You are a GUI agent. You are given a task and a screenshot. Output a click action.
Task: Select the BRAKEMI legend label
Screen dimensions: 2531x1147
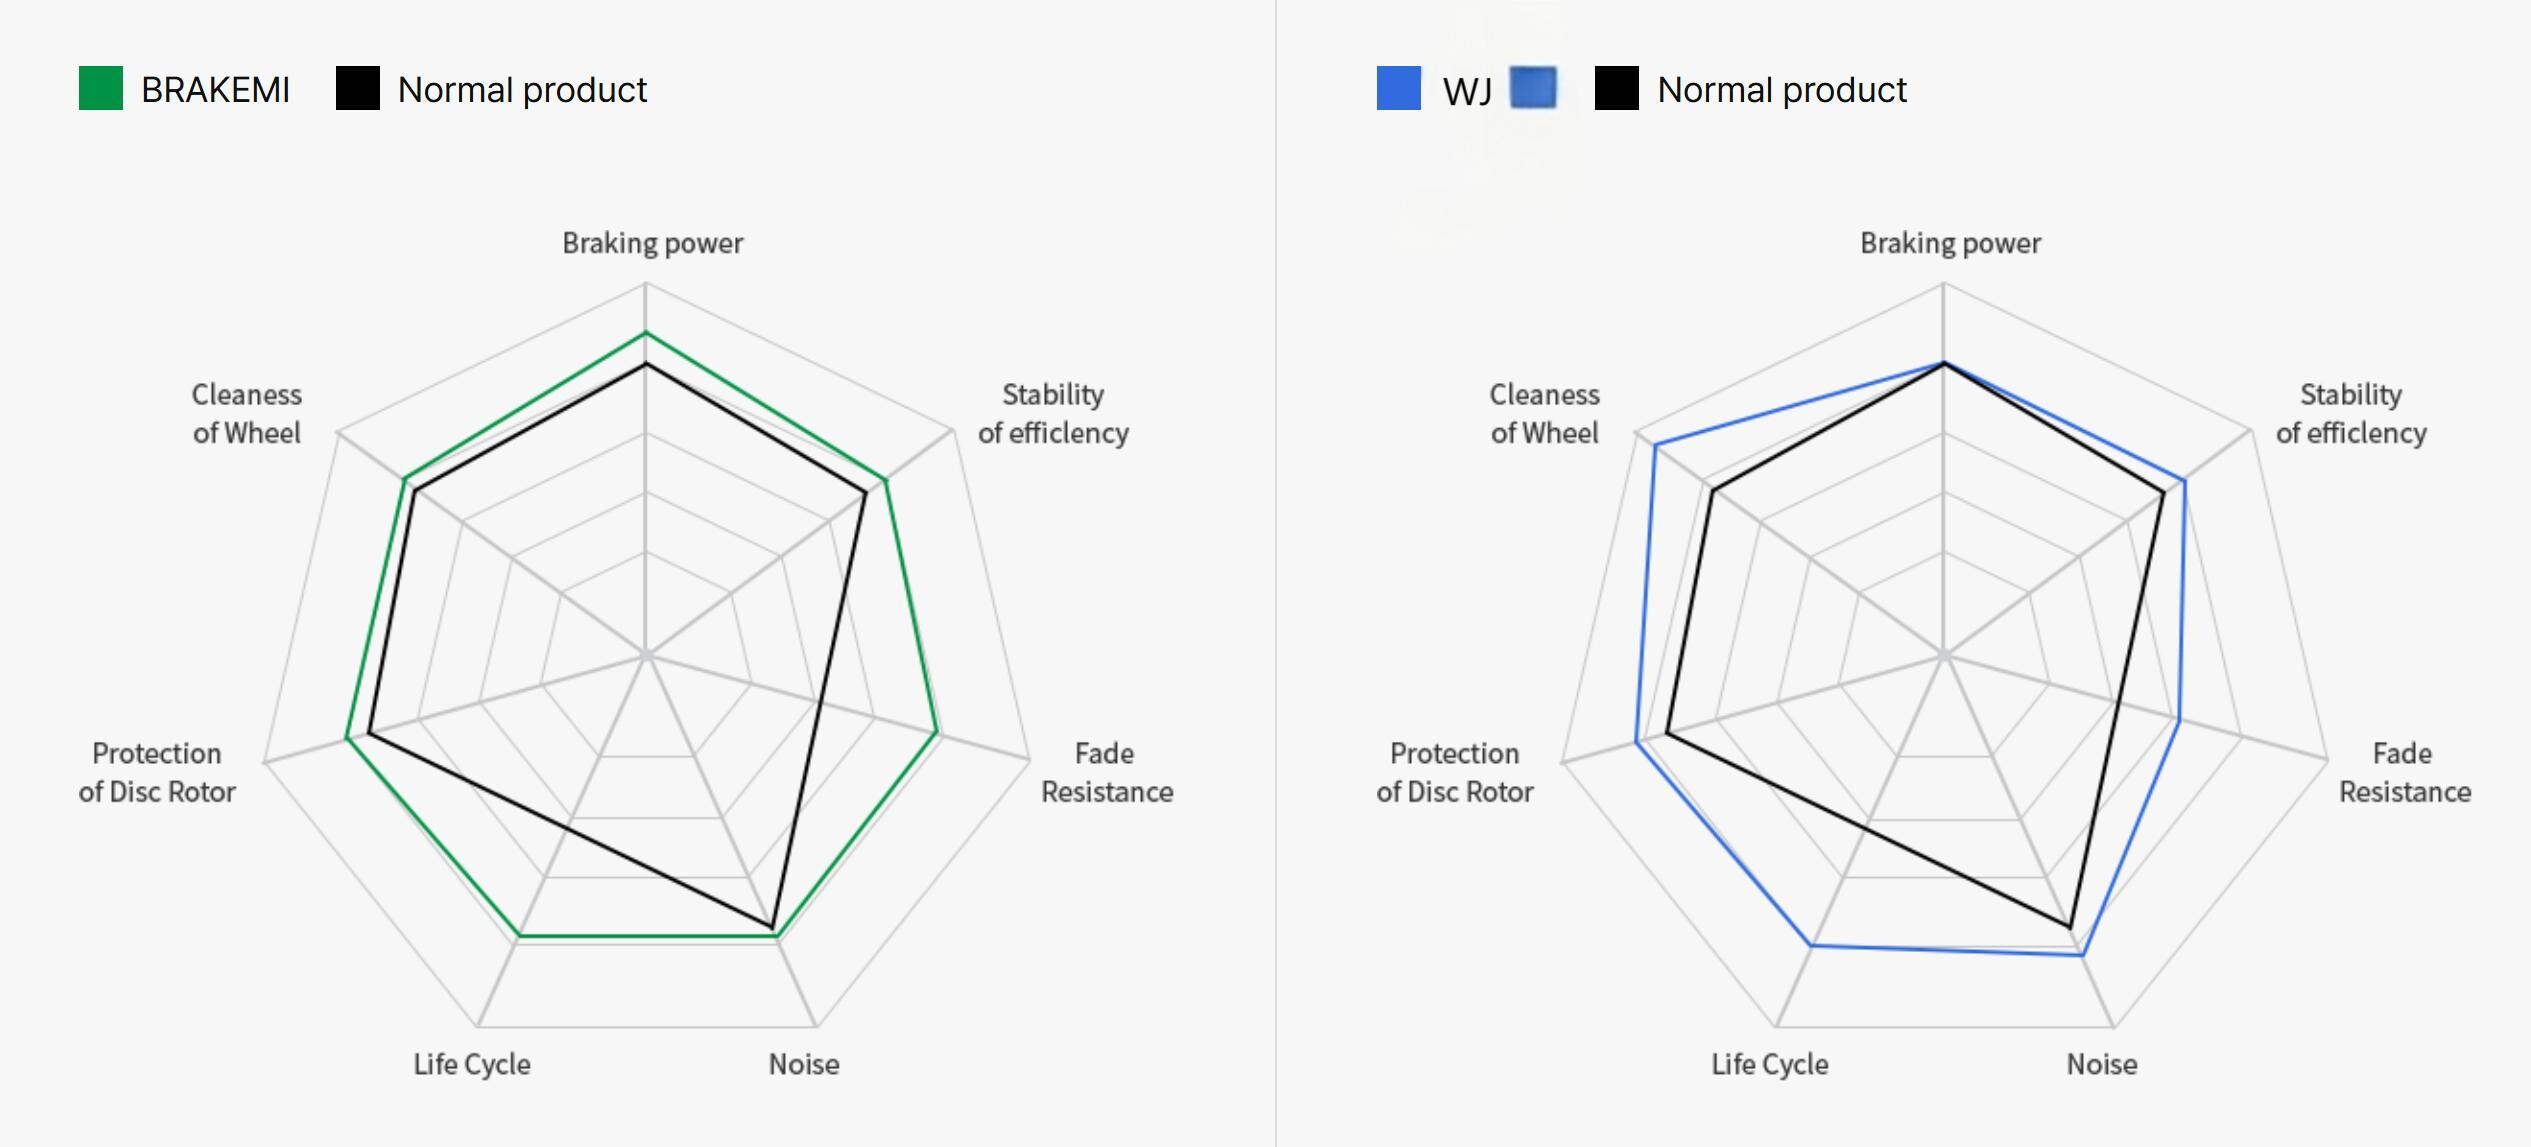point(215,90)
